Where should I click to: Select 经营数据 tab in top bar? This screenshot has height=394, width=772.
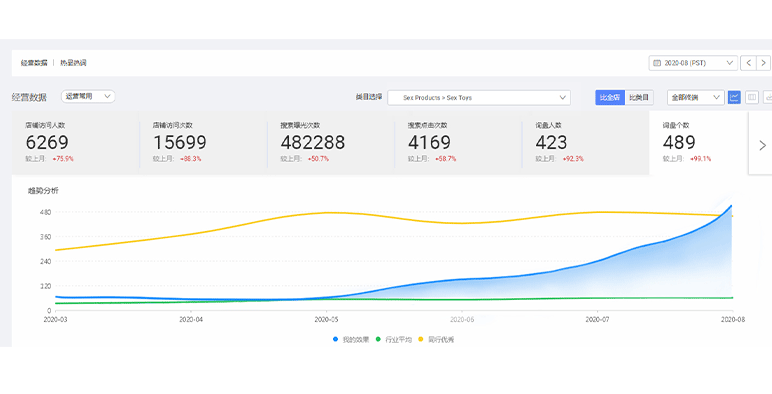34,63
